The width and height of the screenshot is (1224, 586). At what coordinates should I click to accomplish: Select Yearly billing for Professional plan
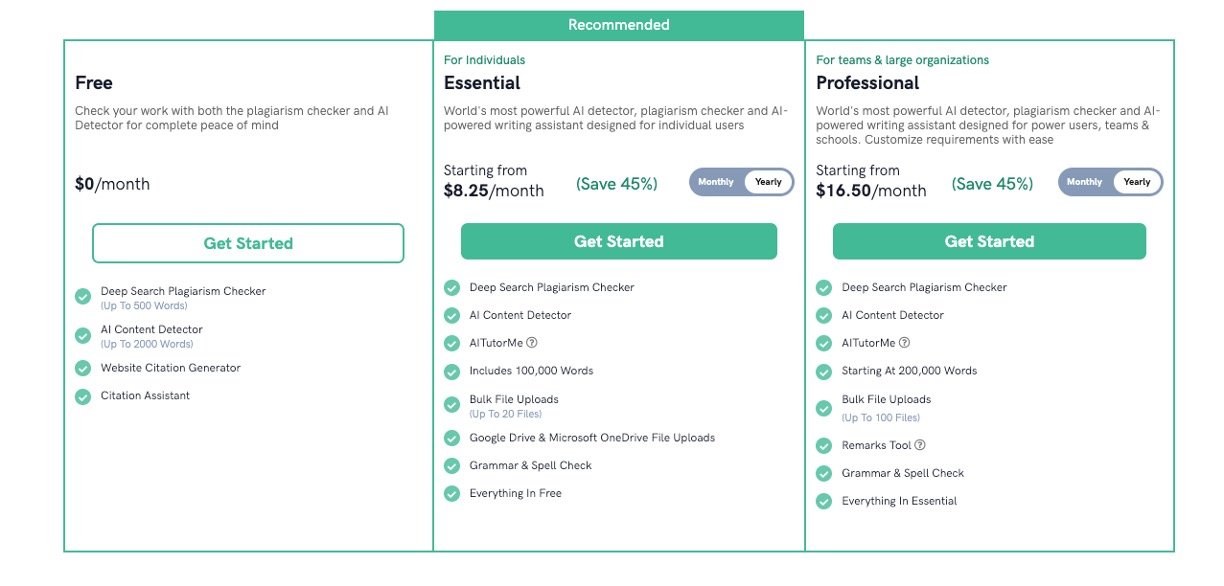tap(1137, 182)
